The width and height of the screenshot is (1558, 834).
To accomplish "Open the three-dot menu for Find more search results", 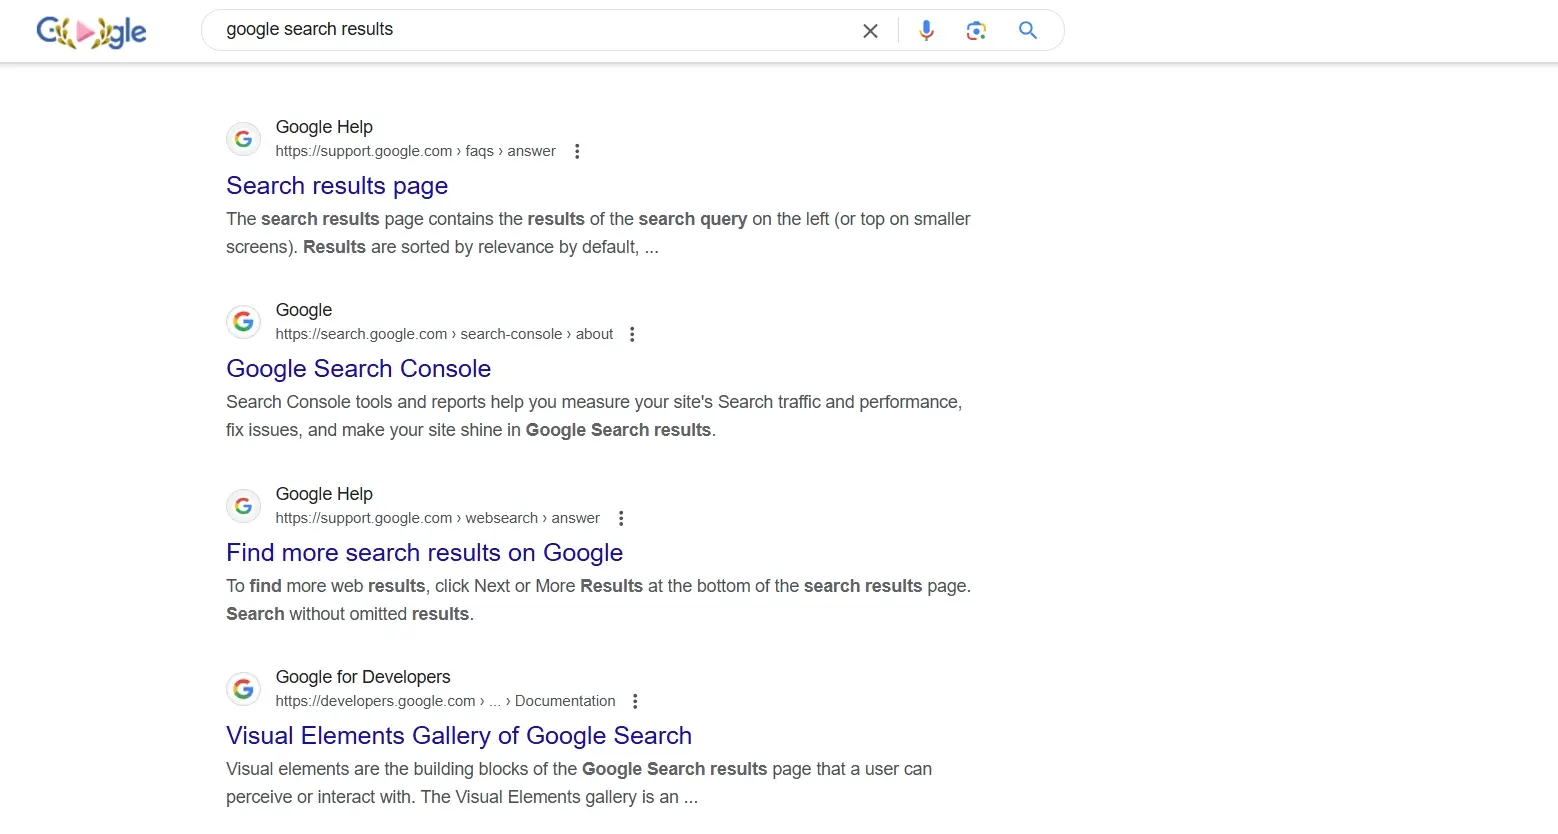I will point(620,517).
